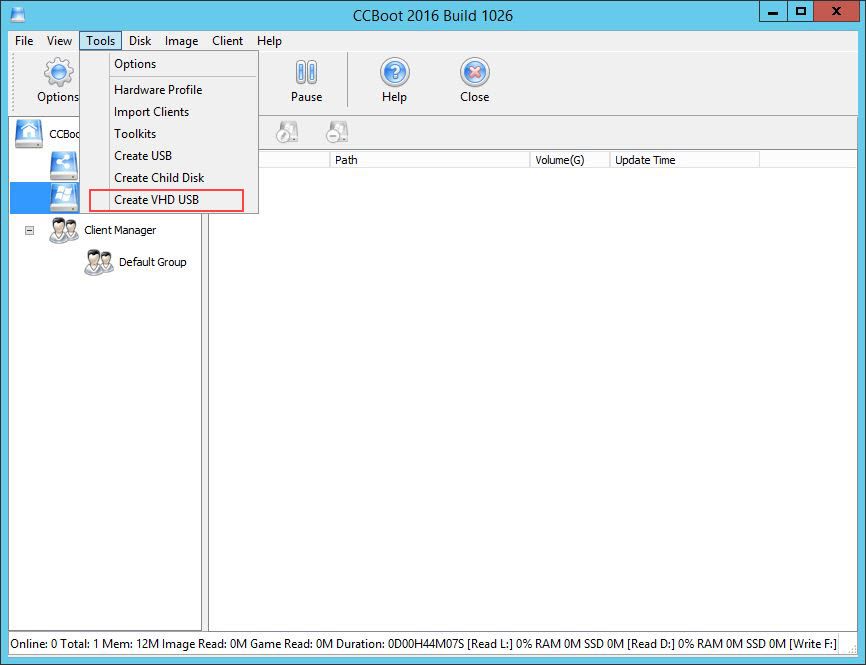Image resolution: width=866 pixels, height=665 pixels.
Task: Click the Volume(G) column header
Action: coord(569,160)
